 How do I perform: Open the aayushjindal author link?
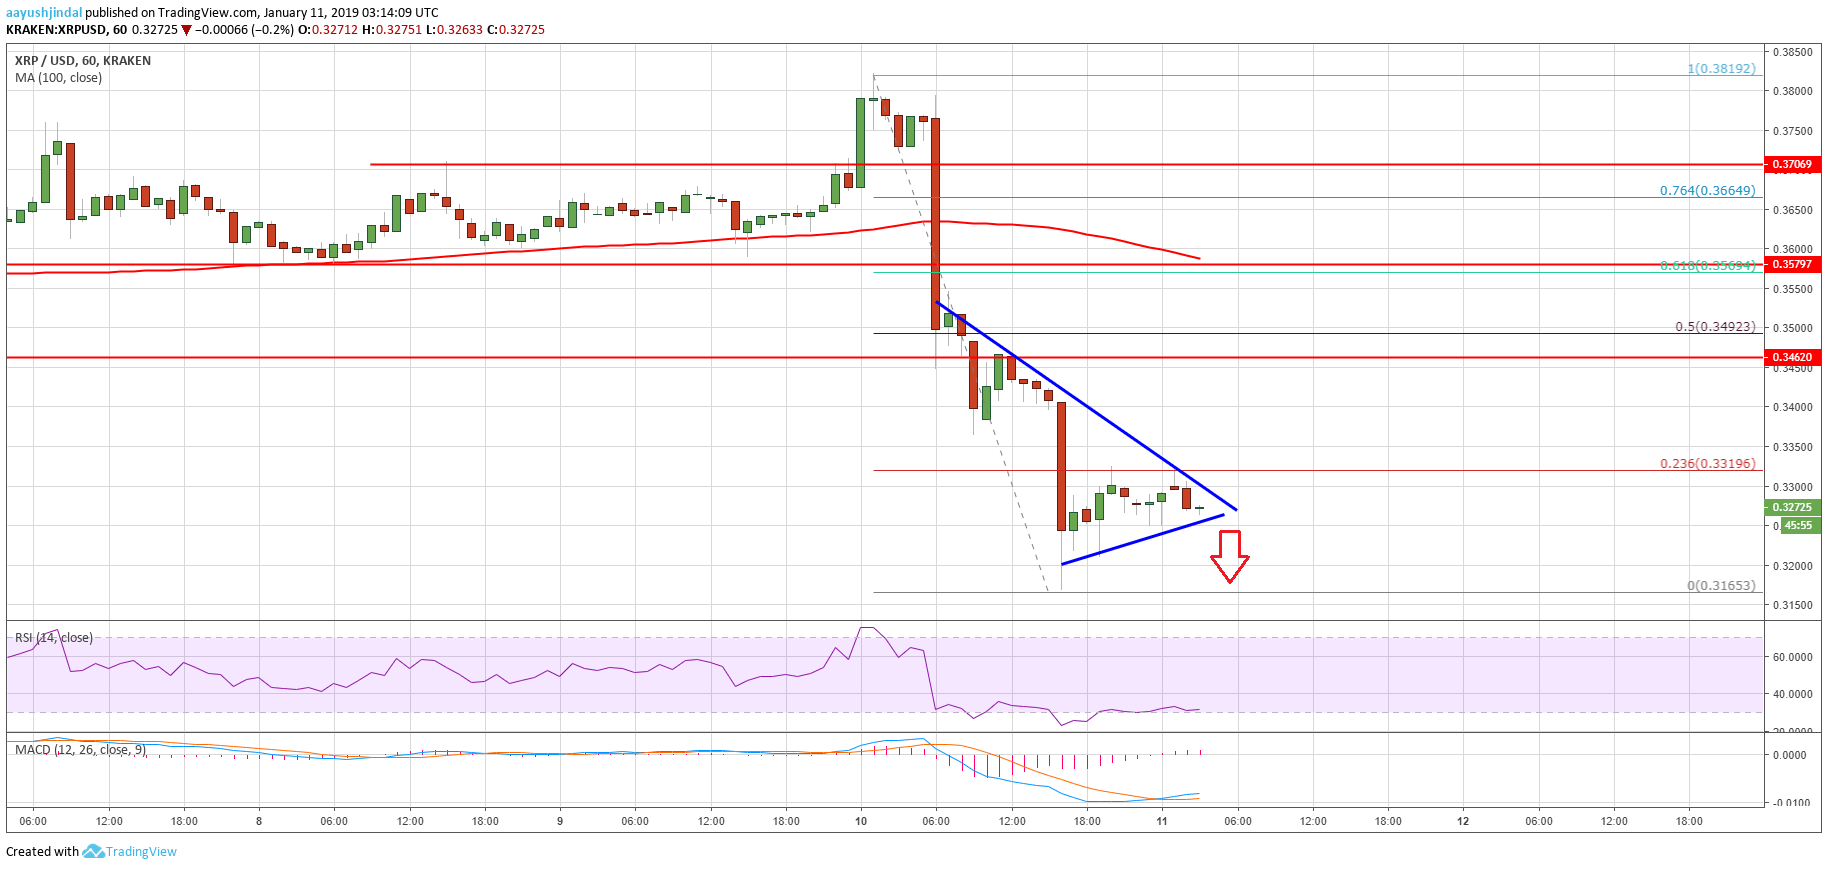44,13
